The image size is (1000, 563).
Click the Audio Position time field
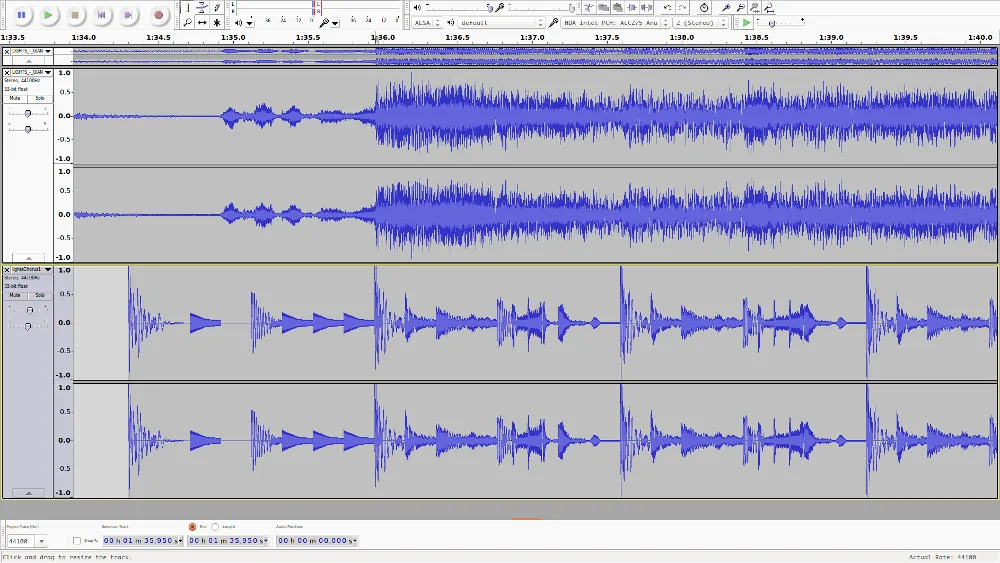(x=317, y=541)
